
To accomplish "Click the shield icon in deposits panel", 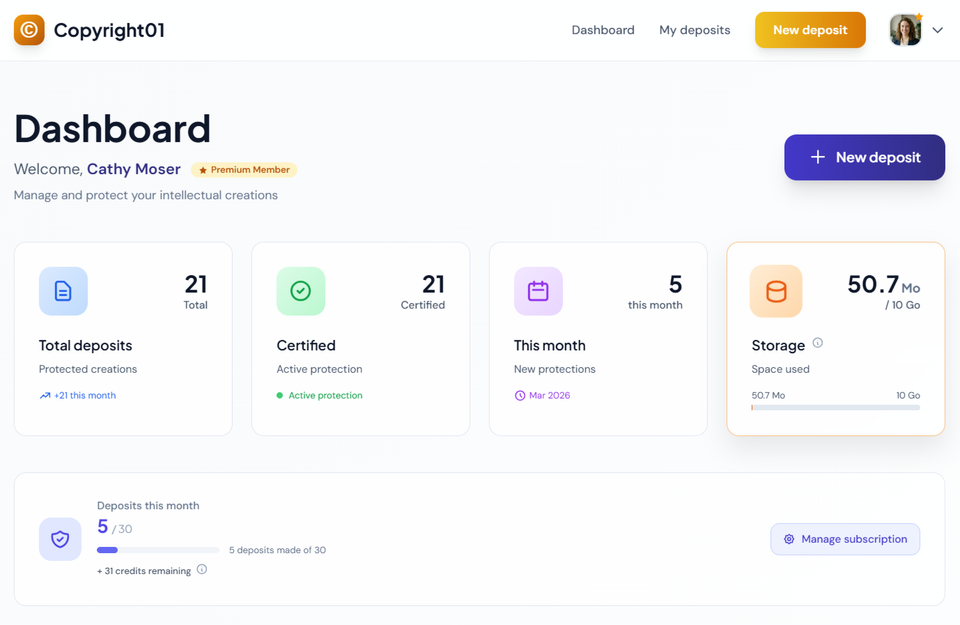I will (60, 539).
